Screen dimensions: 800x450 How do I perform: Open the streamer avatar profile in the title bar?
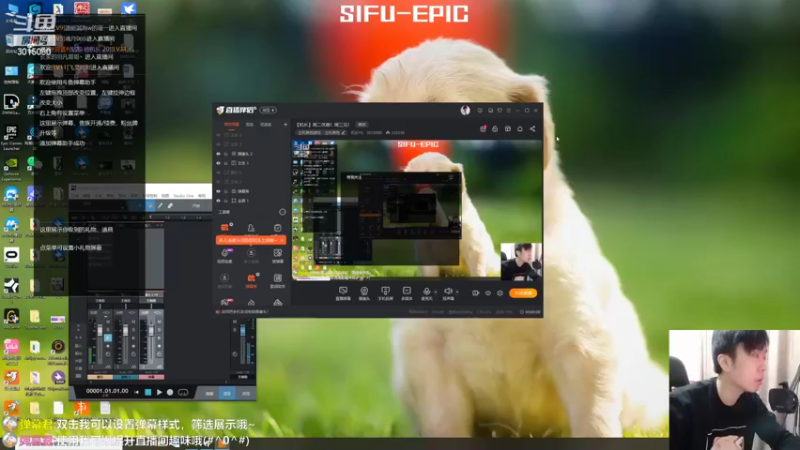click(465, 110)
